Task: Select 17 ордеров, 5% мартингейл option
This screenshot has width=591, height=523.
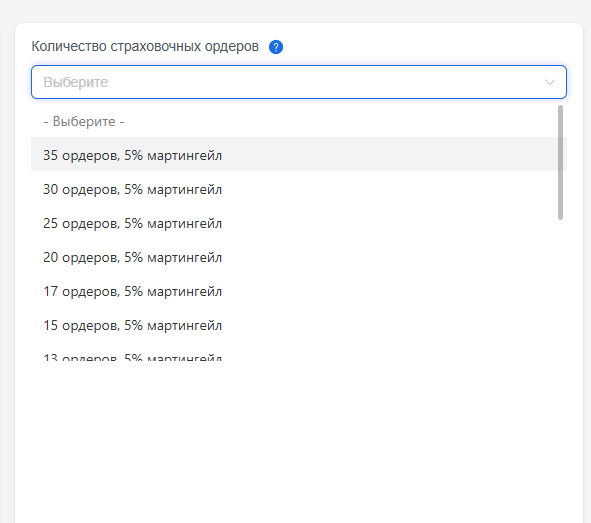Action: pos(299,291)
